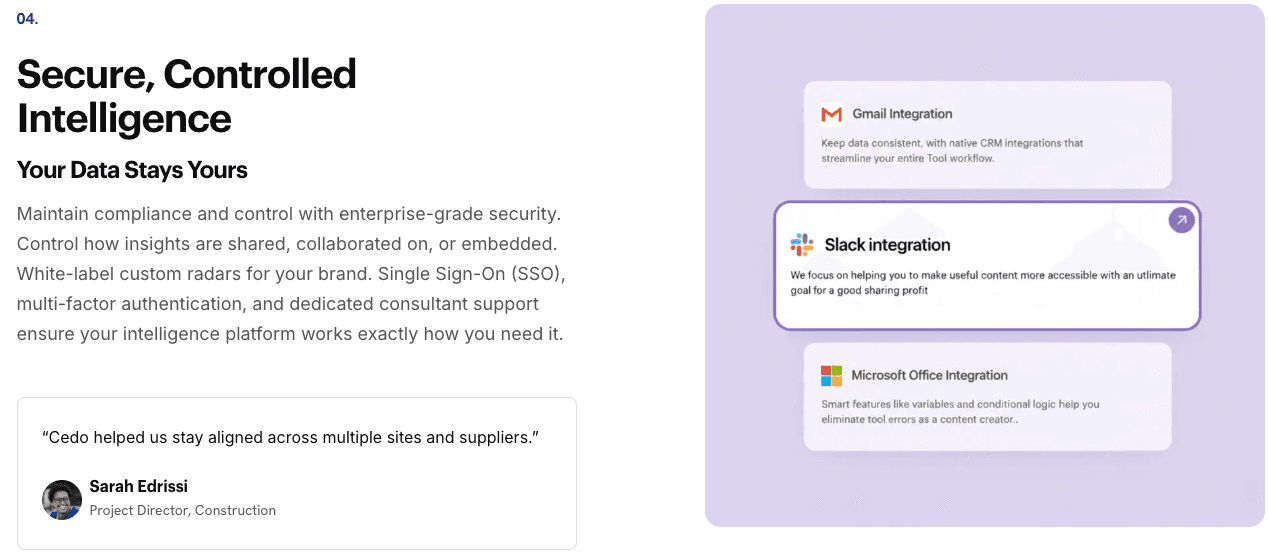Select the Slack integration heading

tap(887, 245)
